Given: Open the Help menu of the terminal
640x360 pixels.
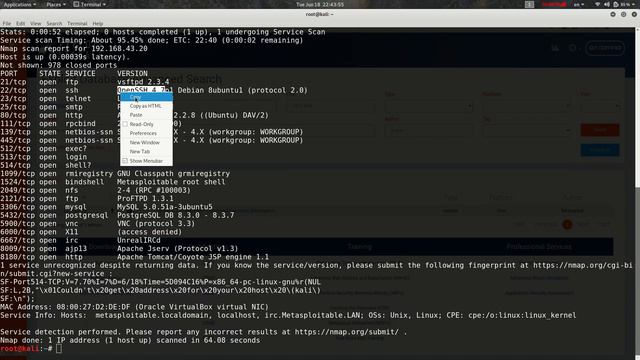Looking at the screenshot, I should point(98,24).
